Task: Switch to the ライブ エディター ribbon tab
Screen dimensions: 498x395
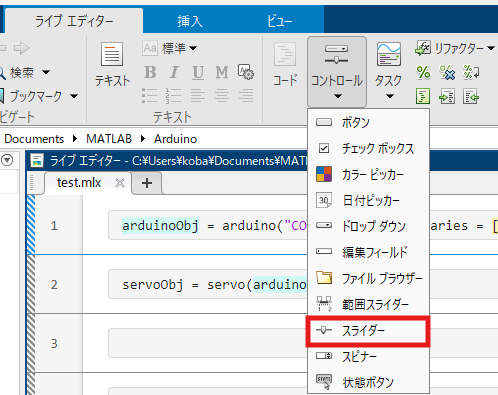Action: tap(74, 21)
